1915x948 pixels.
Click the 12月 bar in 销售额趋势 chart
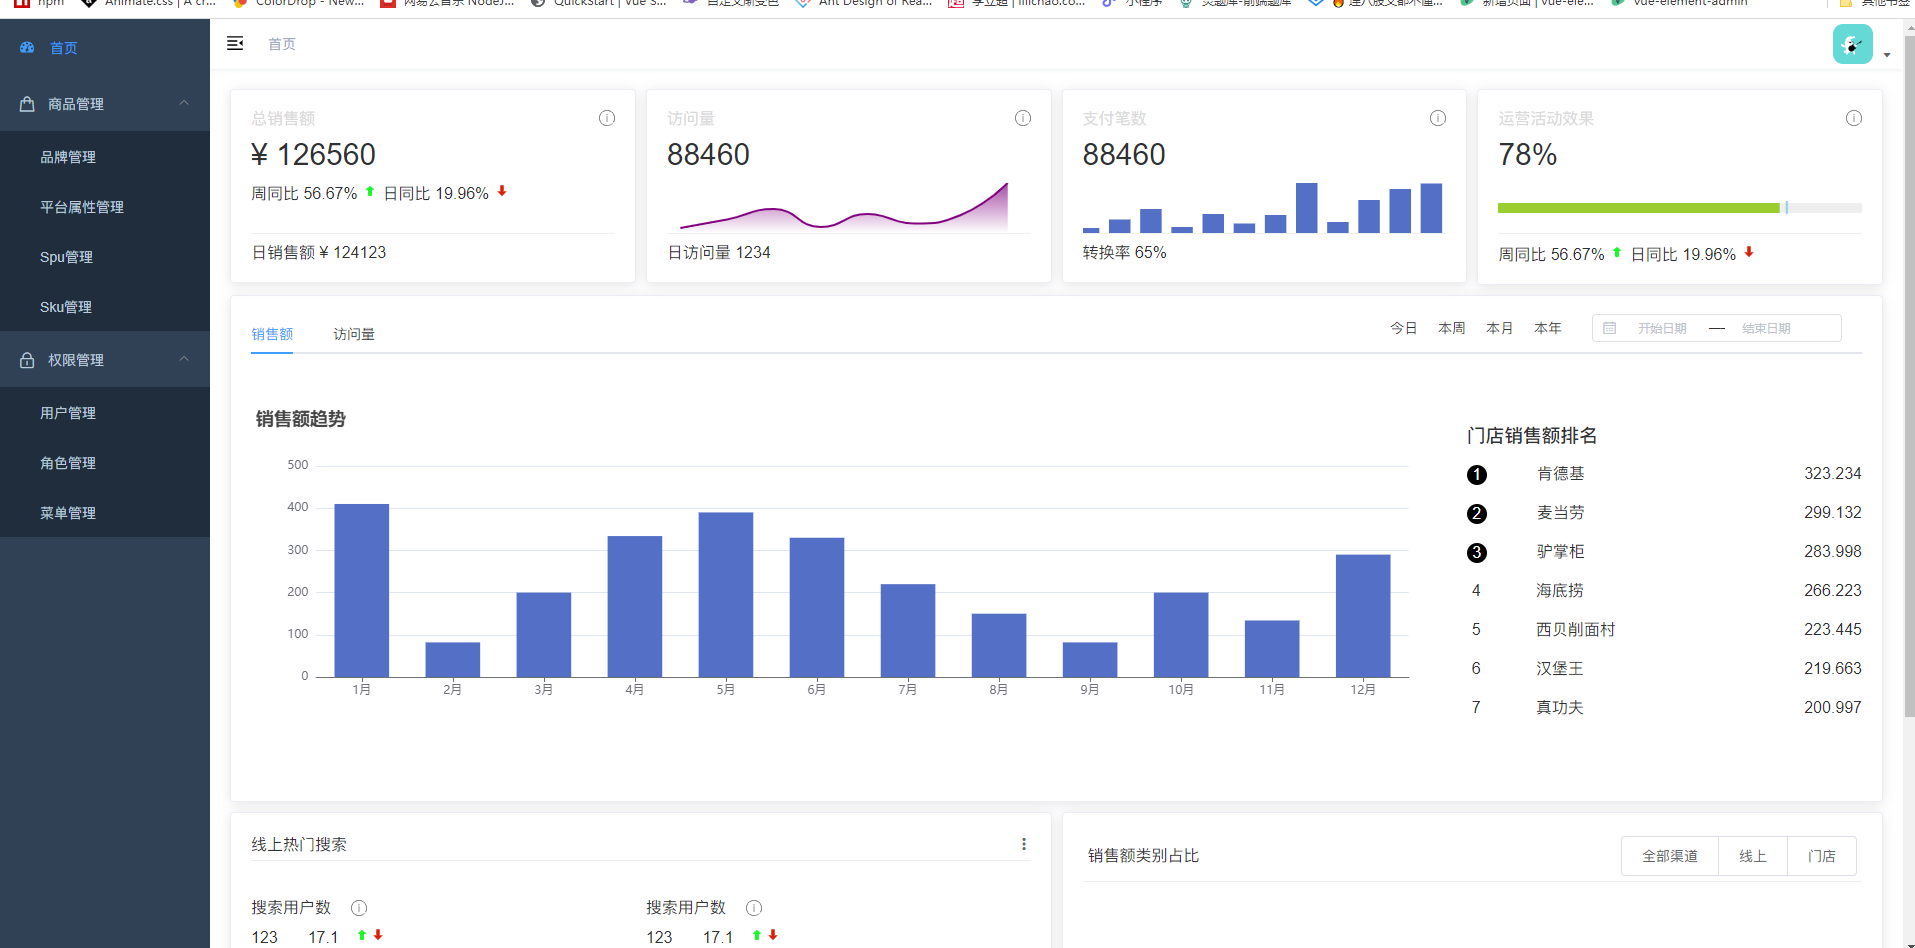(x=1363, y=616)
